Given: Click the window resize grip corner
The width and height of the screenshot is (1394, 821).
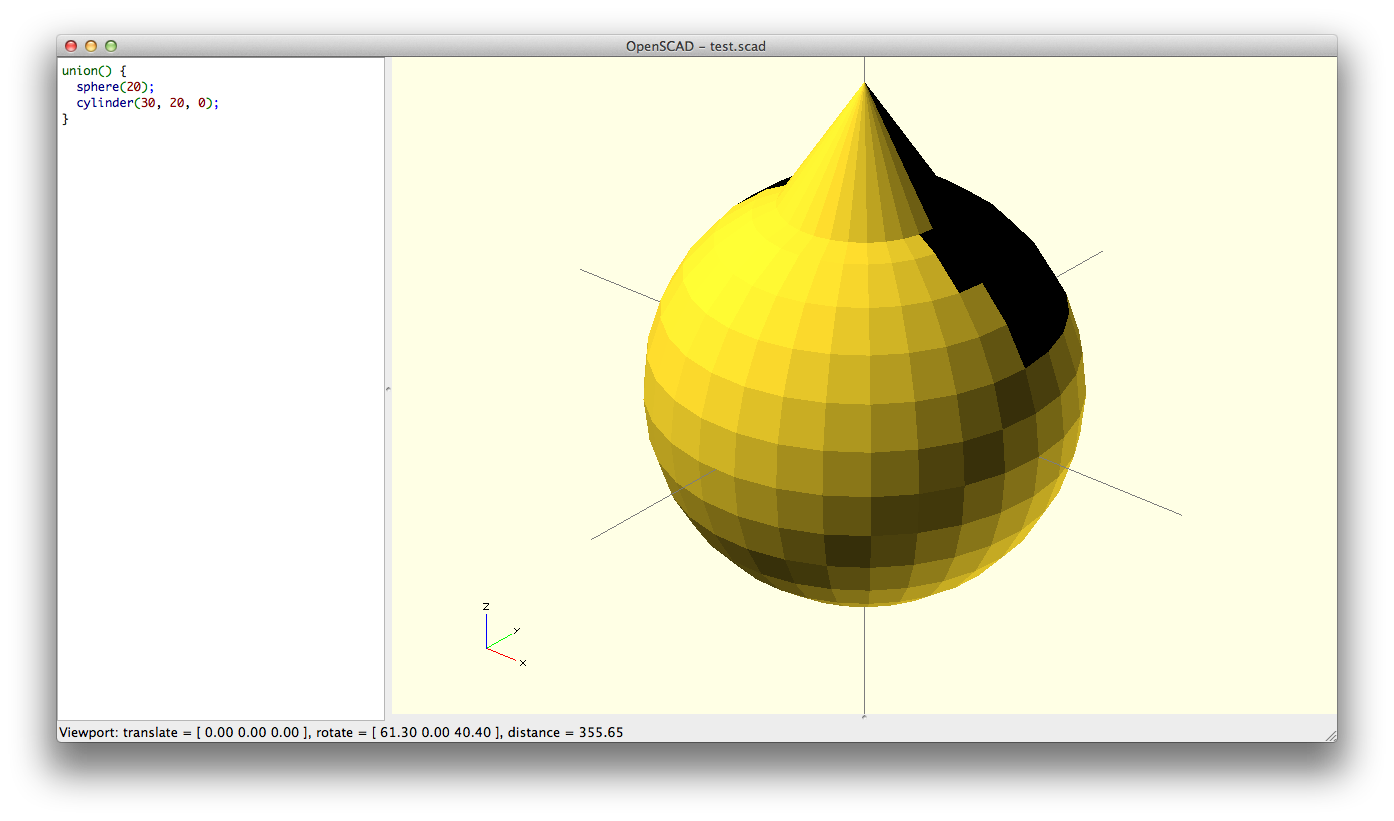Looking at the screenshot, I should tap(1330, 735).
